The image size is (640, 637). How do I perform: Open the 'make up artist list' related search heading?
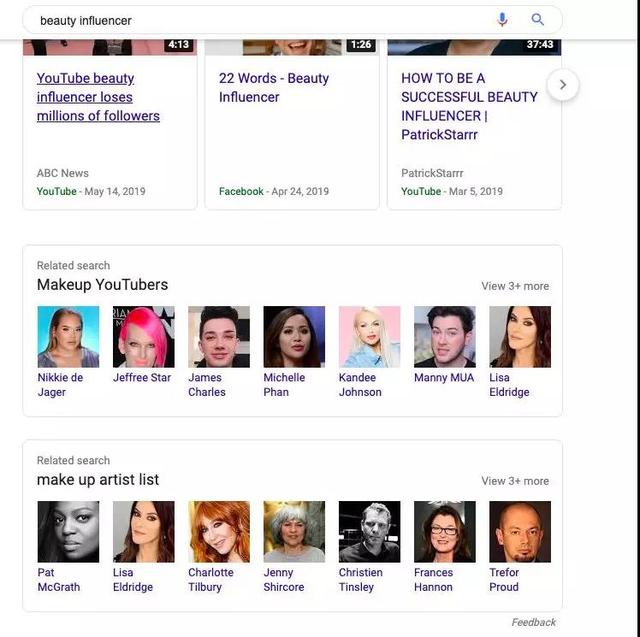[x=98, y=479]
